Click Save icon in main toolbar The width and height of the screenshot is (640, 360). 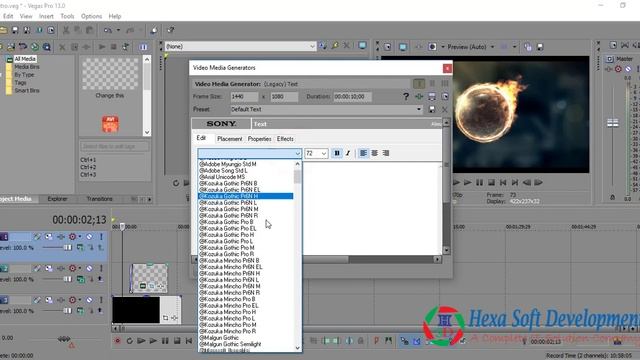point(15,30)
